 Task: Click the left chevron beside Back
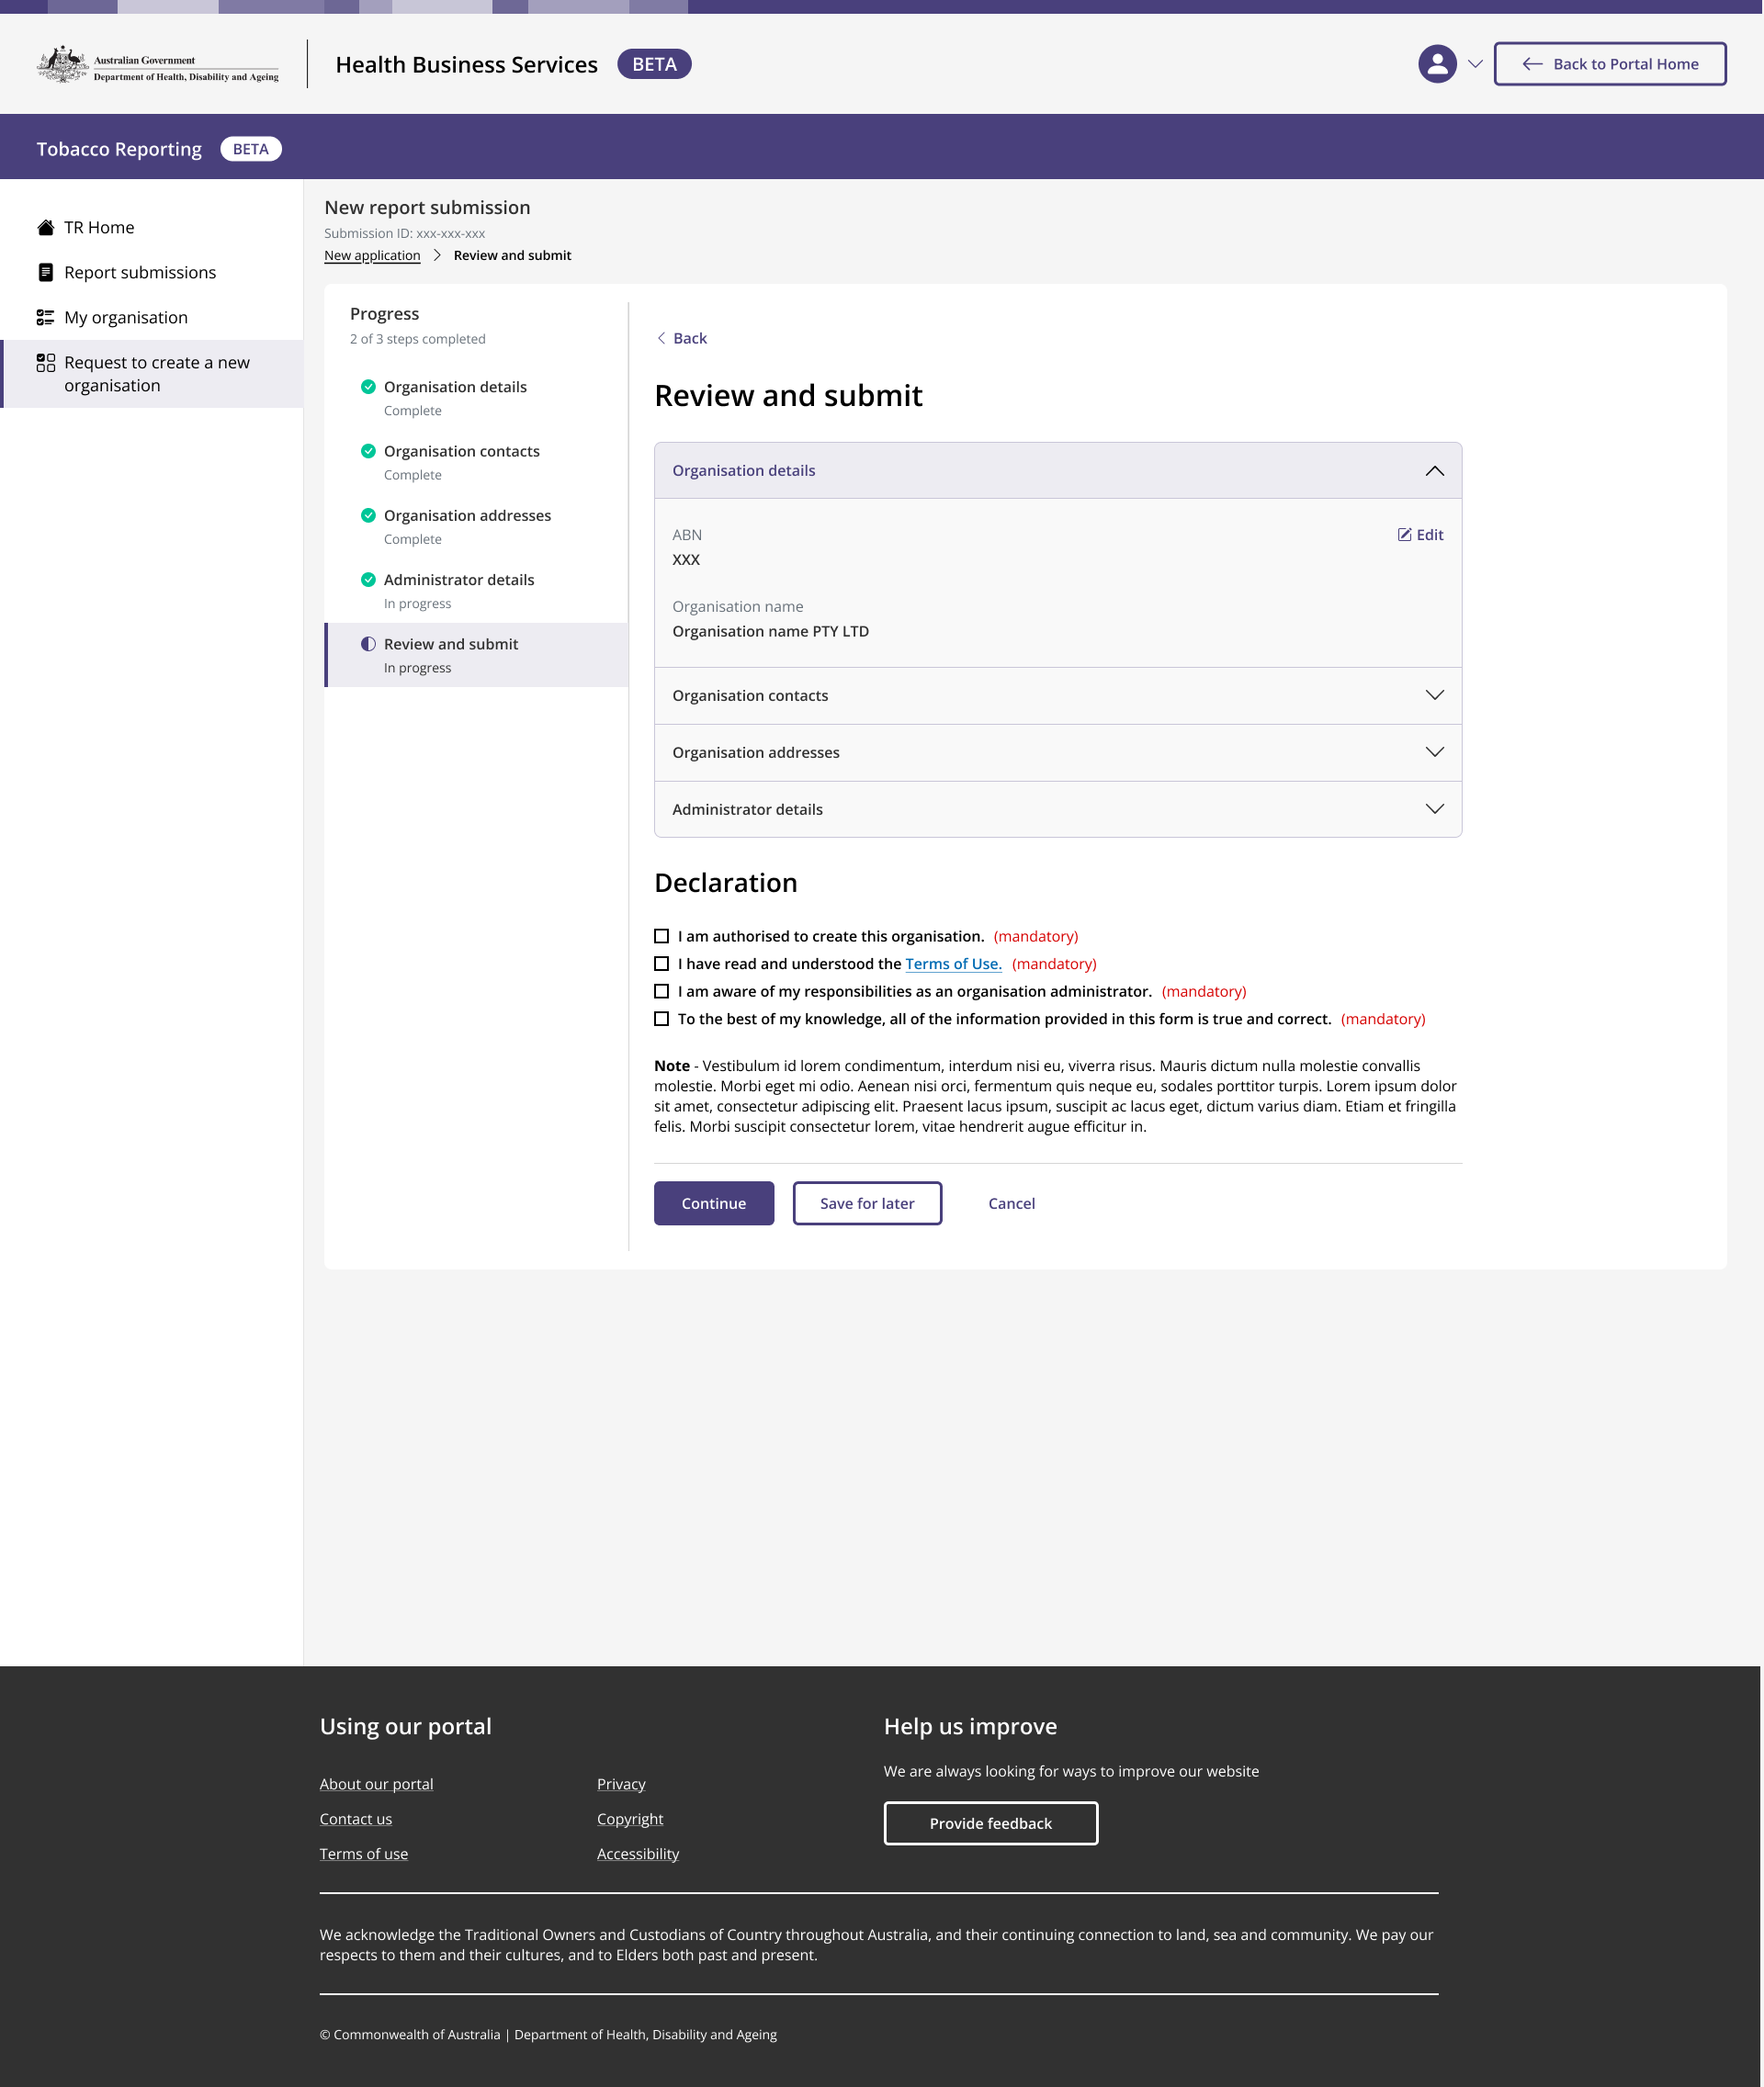(661, 339)
